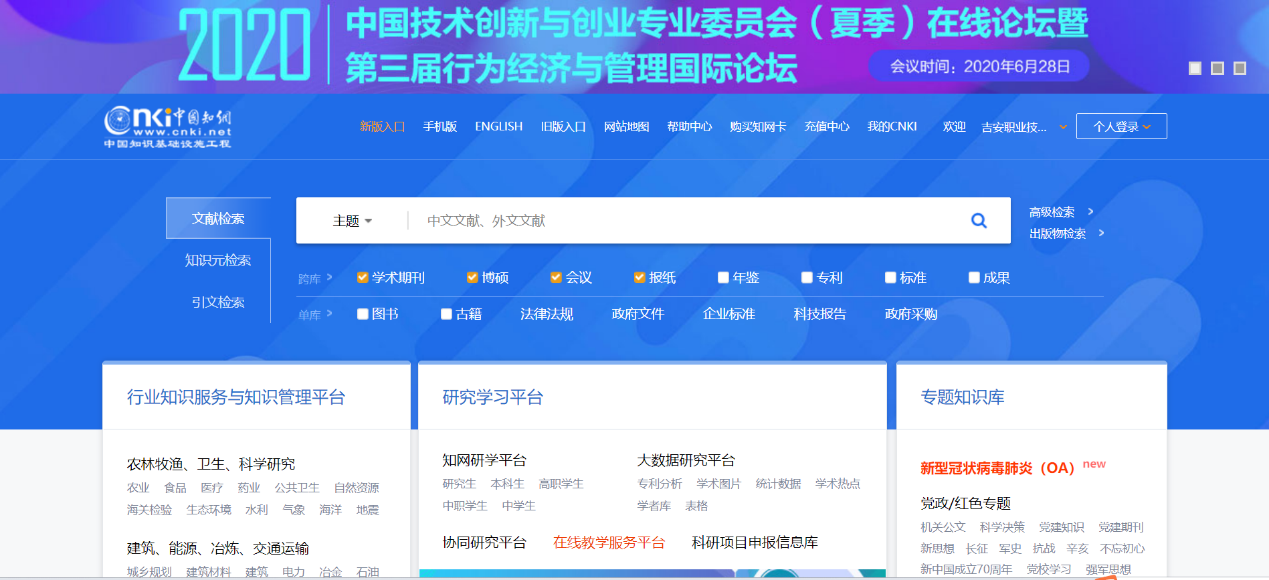Open the 公共卫生 link
Viewport: 1269px width, 580px height.
pyautogui.click(x=297, y=488)
